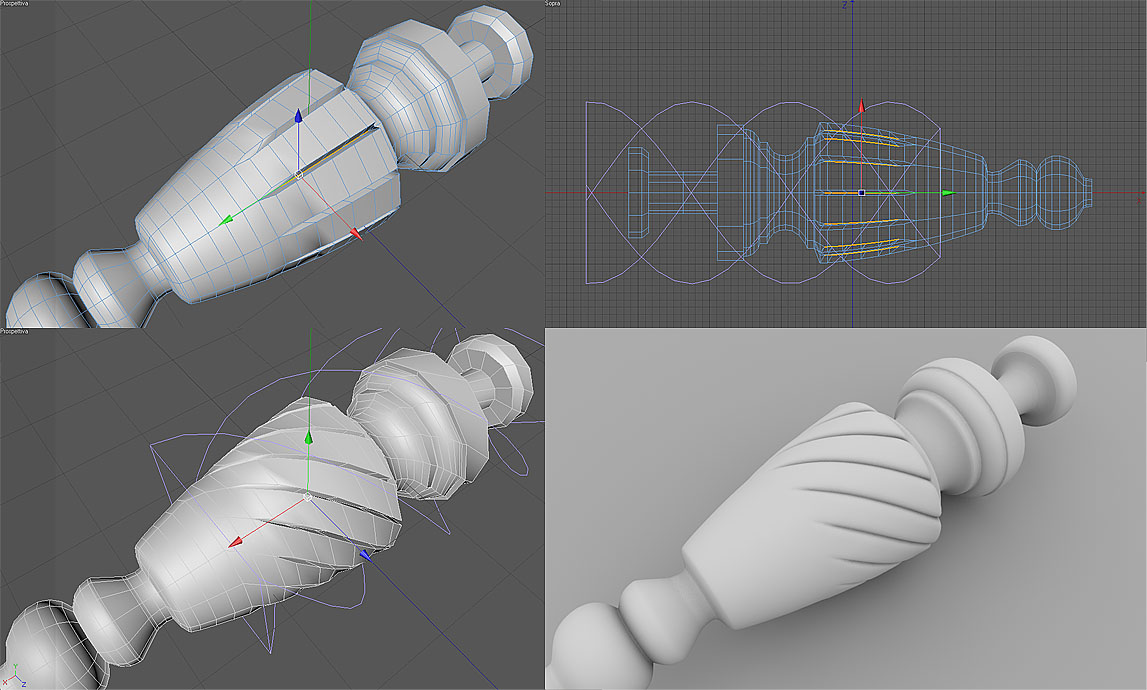Click the green axis arrow in Sopra view

pyautogui.click(x=949, y=192)
